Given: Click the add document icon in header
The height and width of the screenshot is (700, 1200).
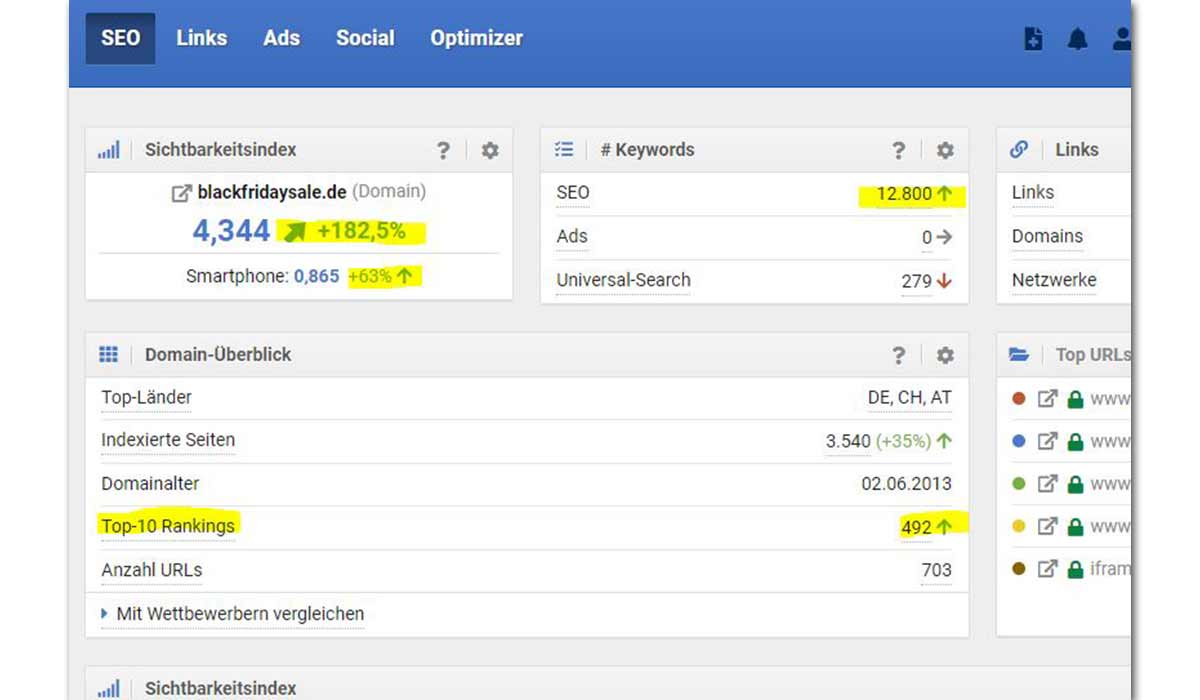Looking at the screenshot, I should (1034, 39).
